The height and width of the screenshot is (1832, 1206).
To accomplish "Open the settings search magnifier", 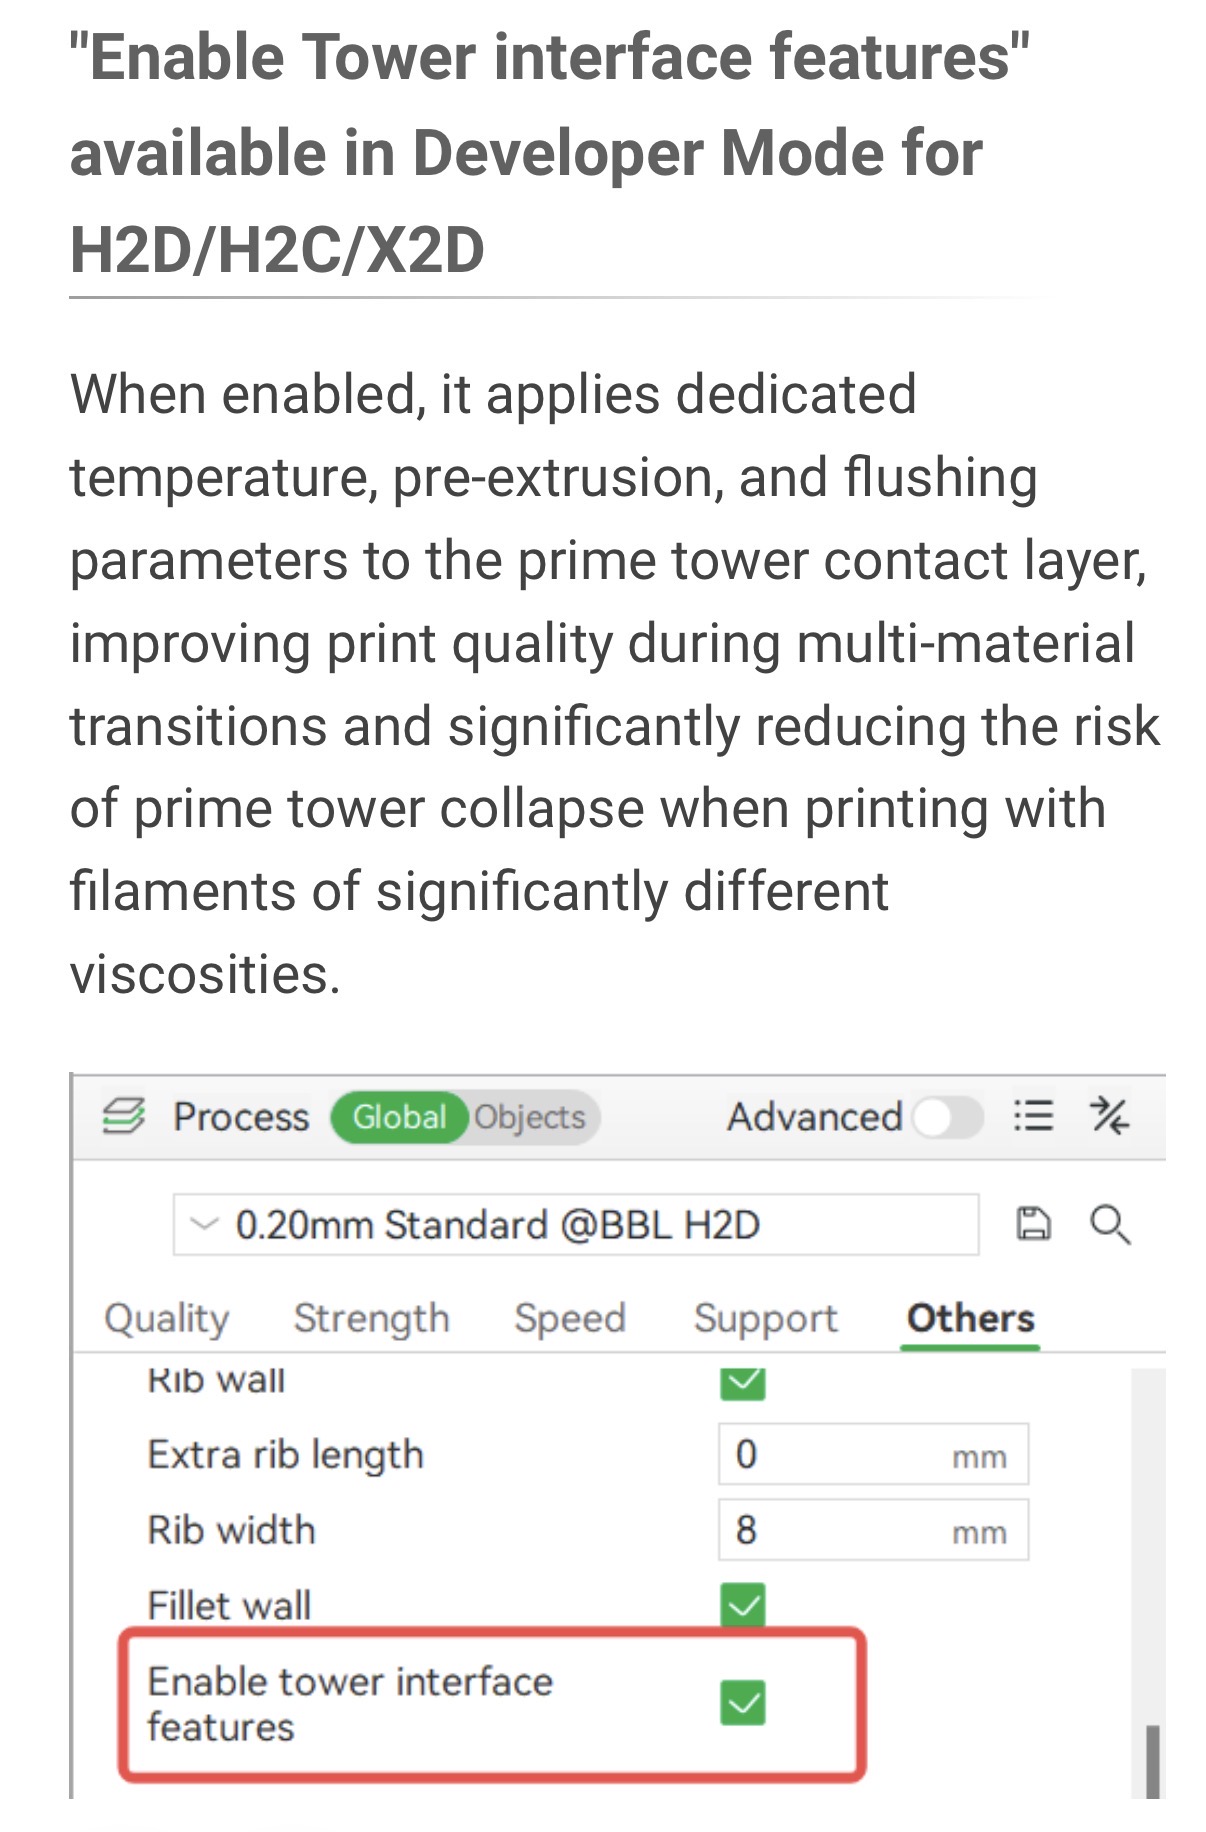I will 1110,1224.
